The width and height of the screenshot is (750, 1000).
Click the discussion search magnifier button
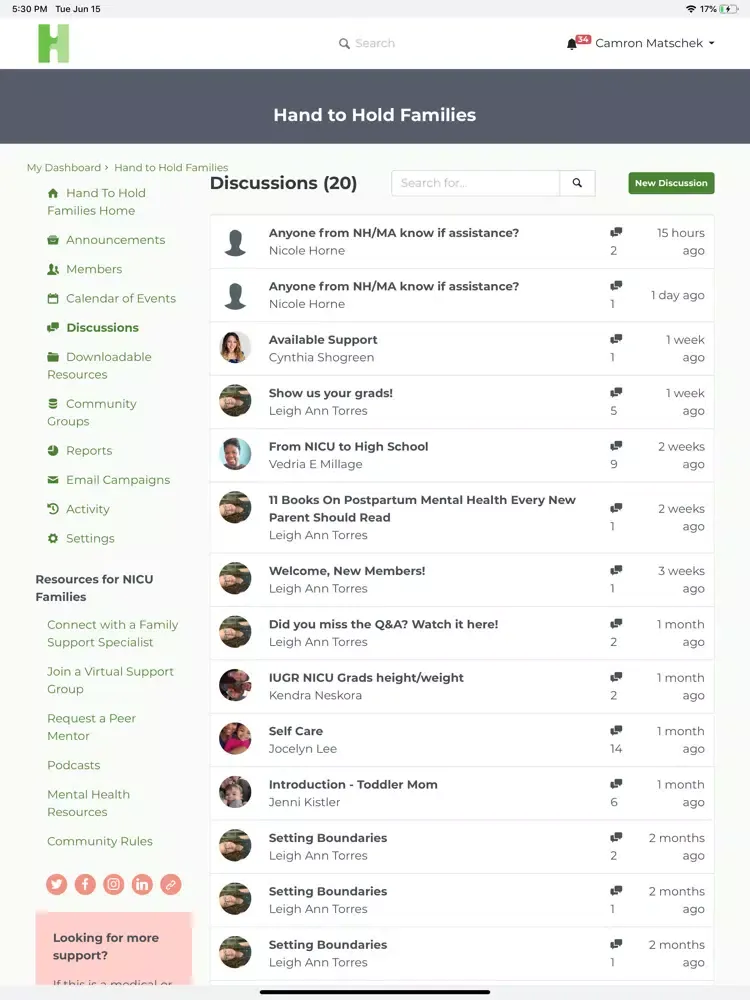[577, 183]
